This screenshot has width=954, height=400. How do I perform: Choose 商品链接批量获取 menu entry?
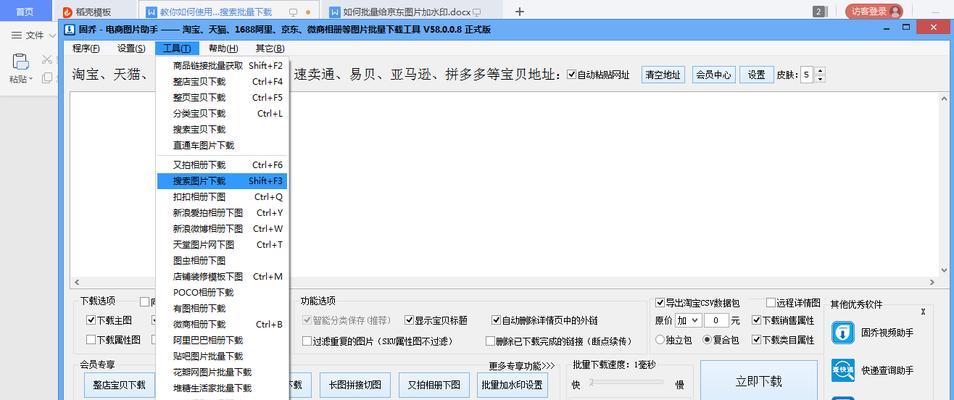click(x=223, y=65)
